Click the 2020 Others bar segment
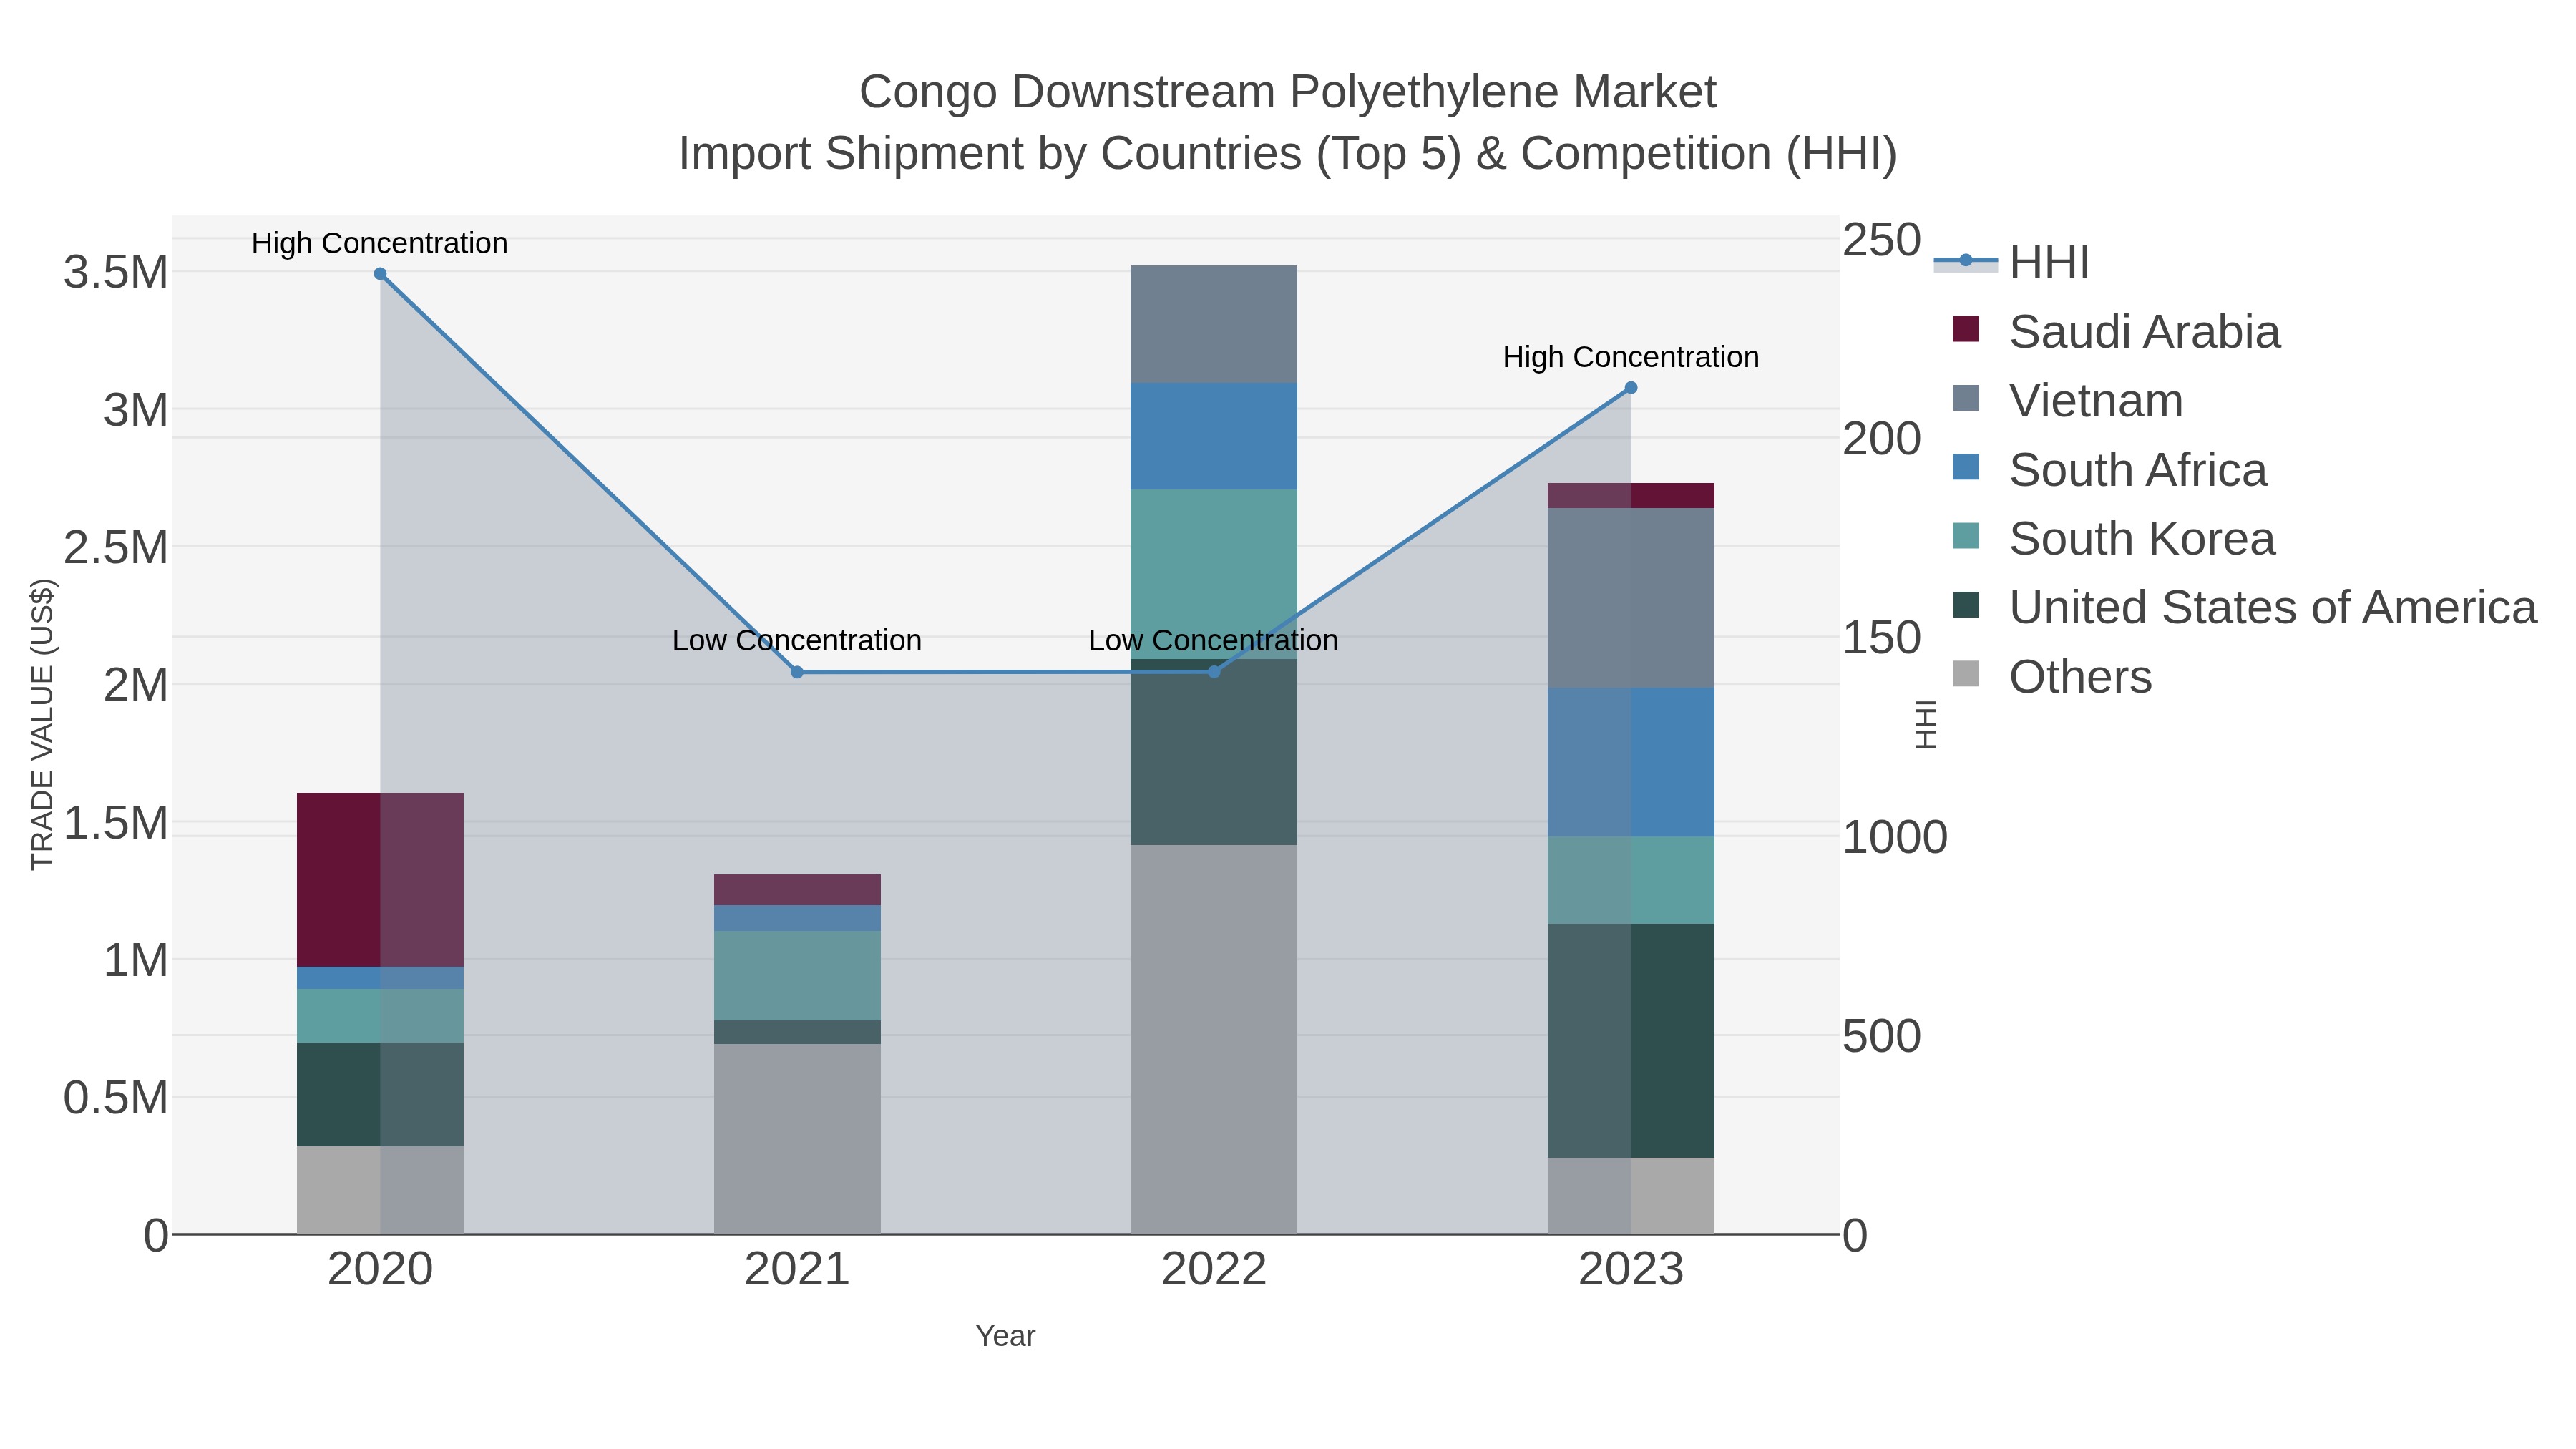 pos(380,1190)
